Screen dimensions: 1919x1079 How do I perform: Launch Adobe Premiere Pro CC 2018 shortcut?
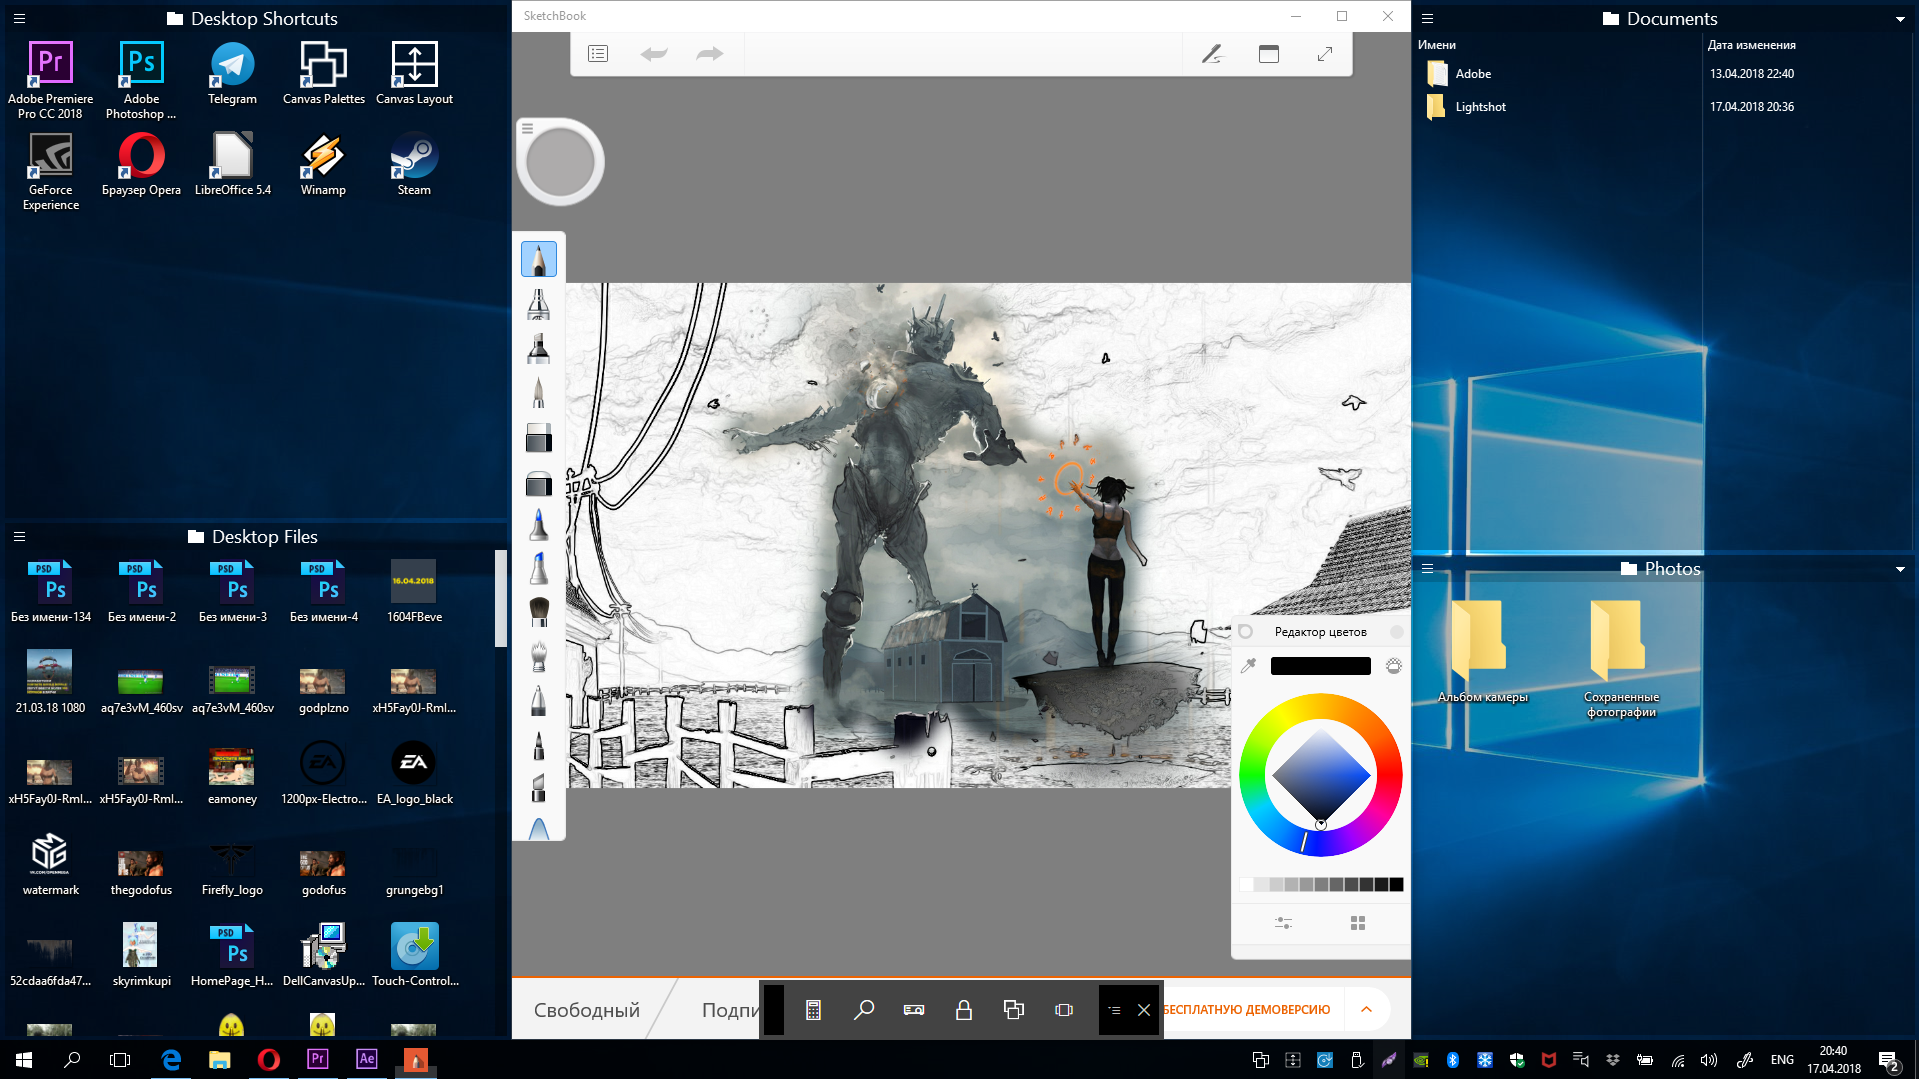click(50, 81)
